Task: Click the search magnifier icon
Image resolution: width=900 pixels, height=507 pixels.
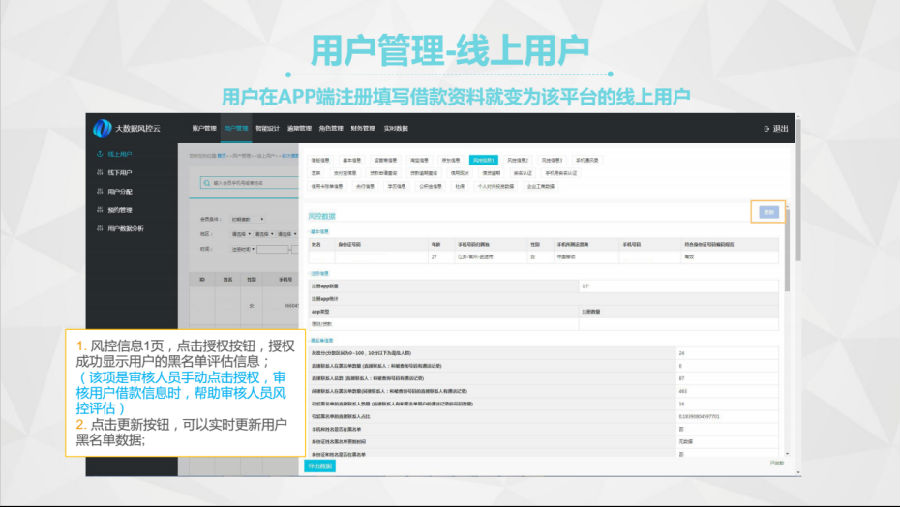Action: (205, 183)
